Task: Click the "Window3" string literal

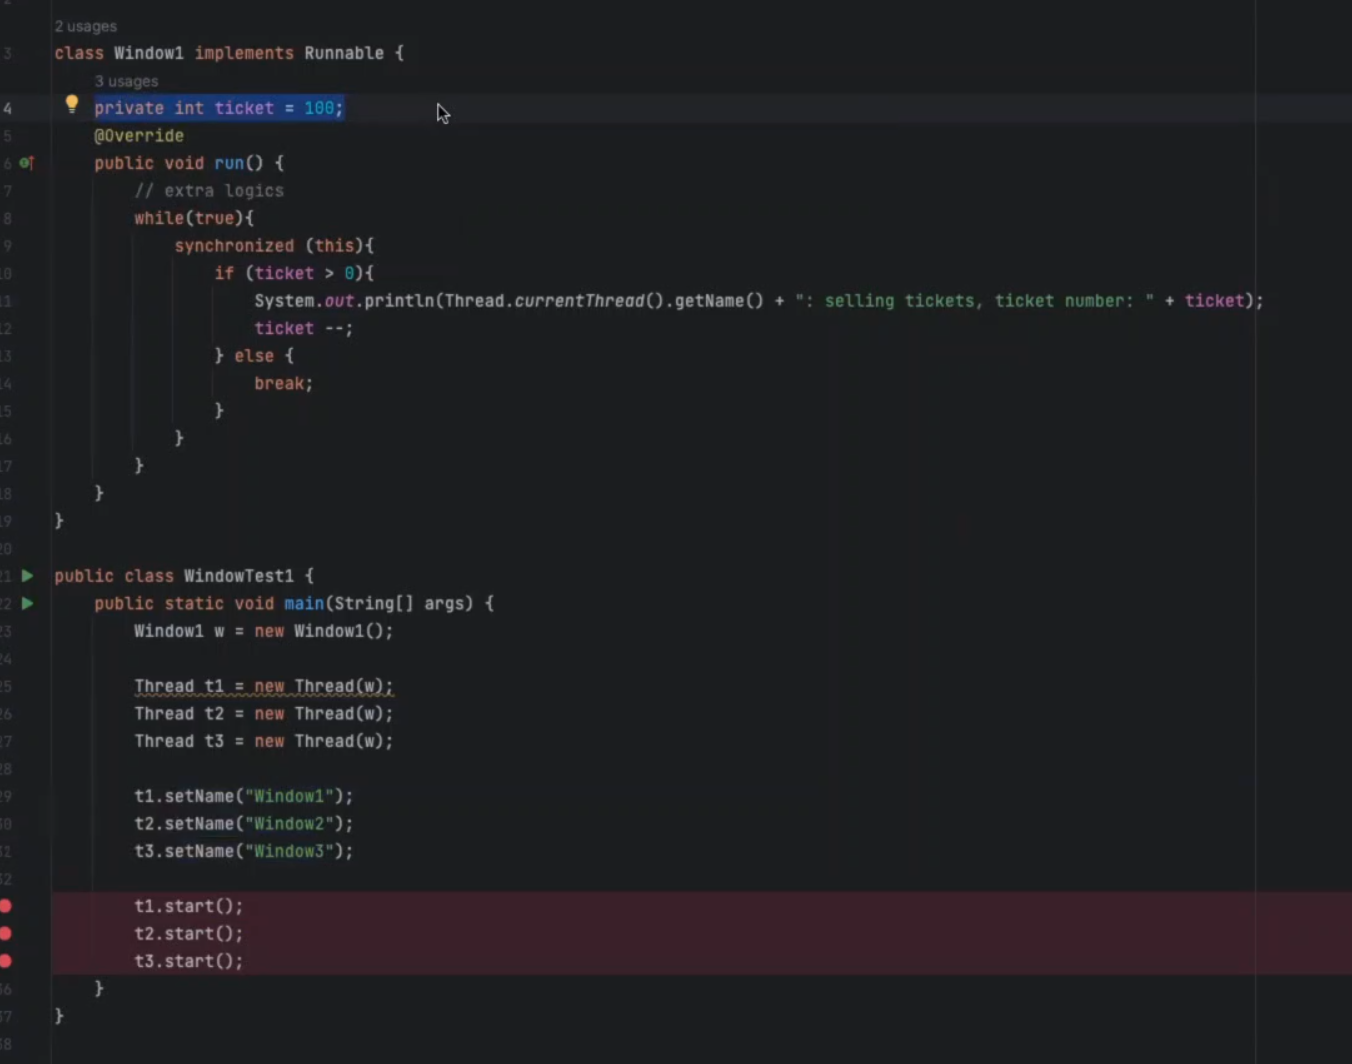Action: coord(289,852)
